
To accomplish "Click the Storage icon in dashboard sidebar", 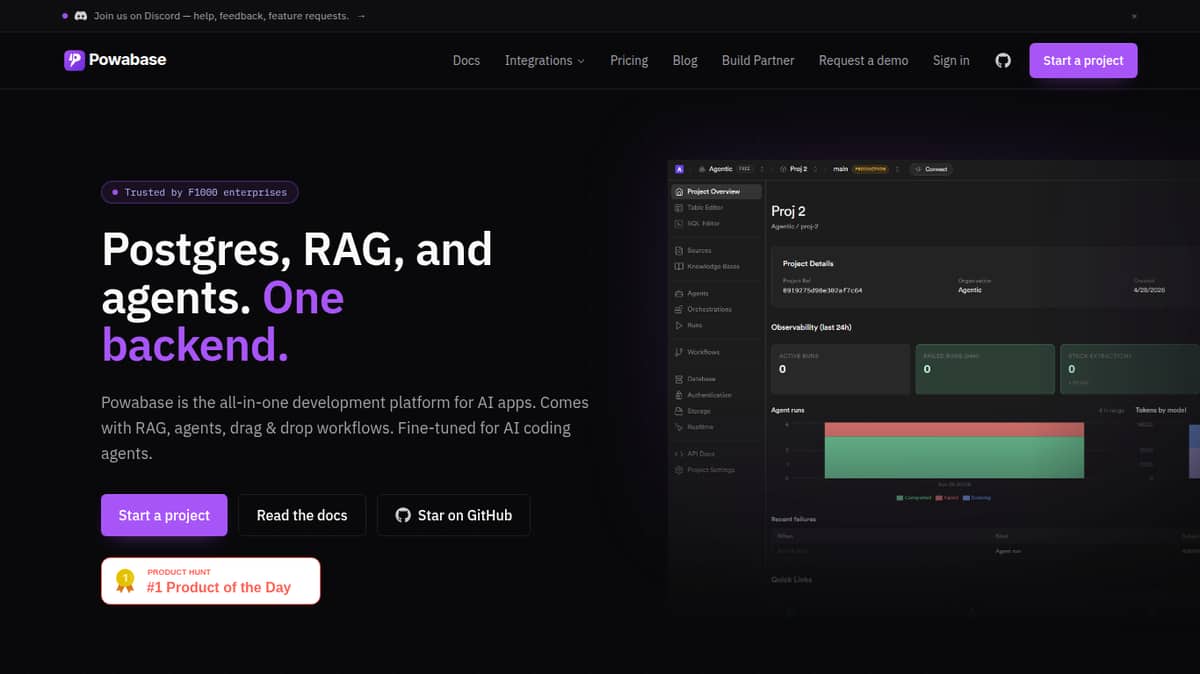I will pos(679,411).
